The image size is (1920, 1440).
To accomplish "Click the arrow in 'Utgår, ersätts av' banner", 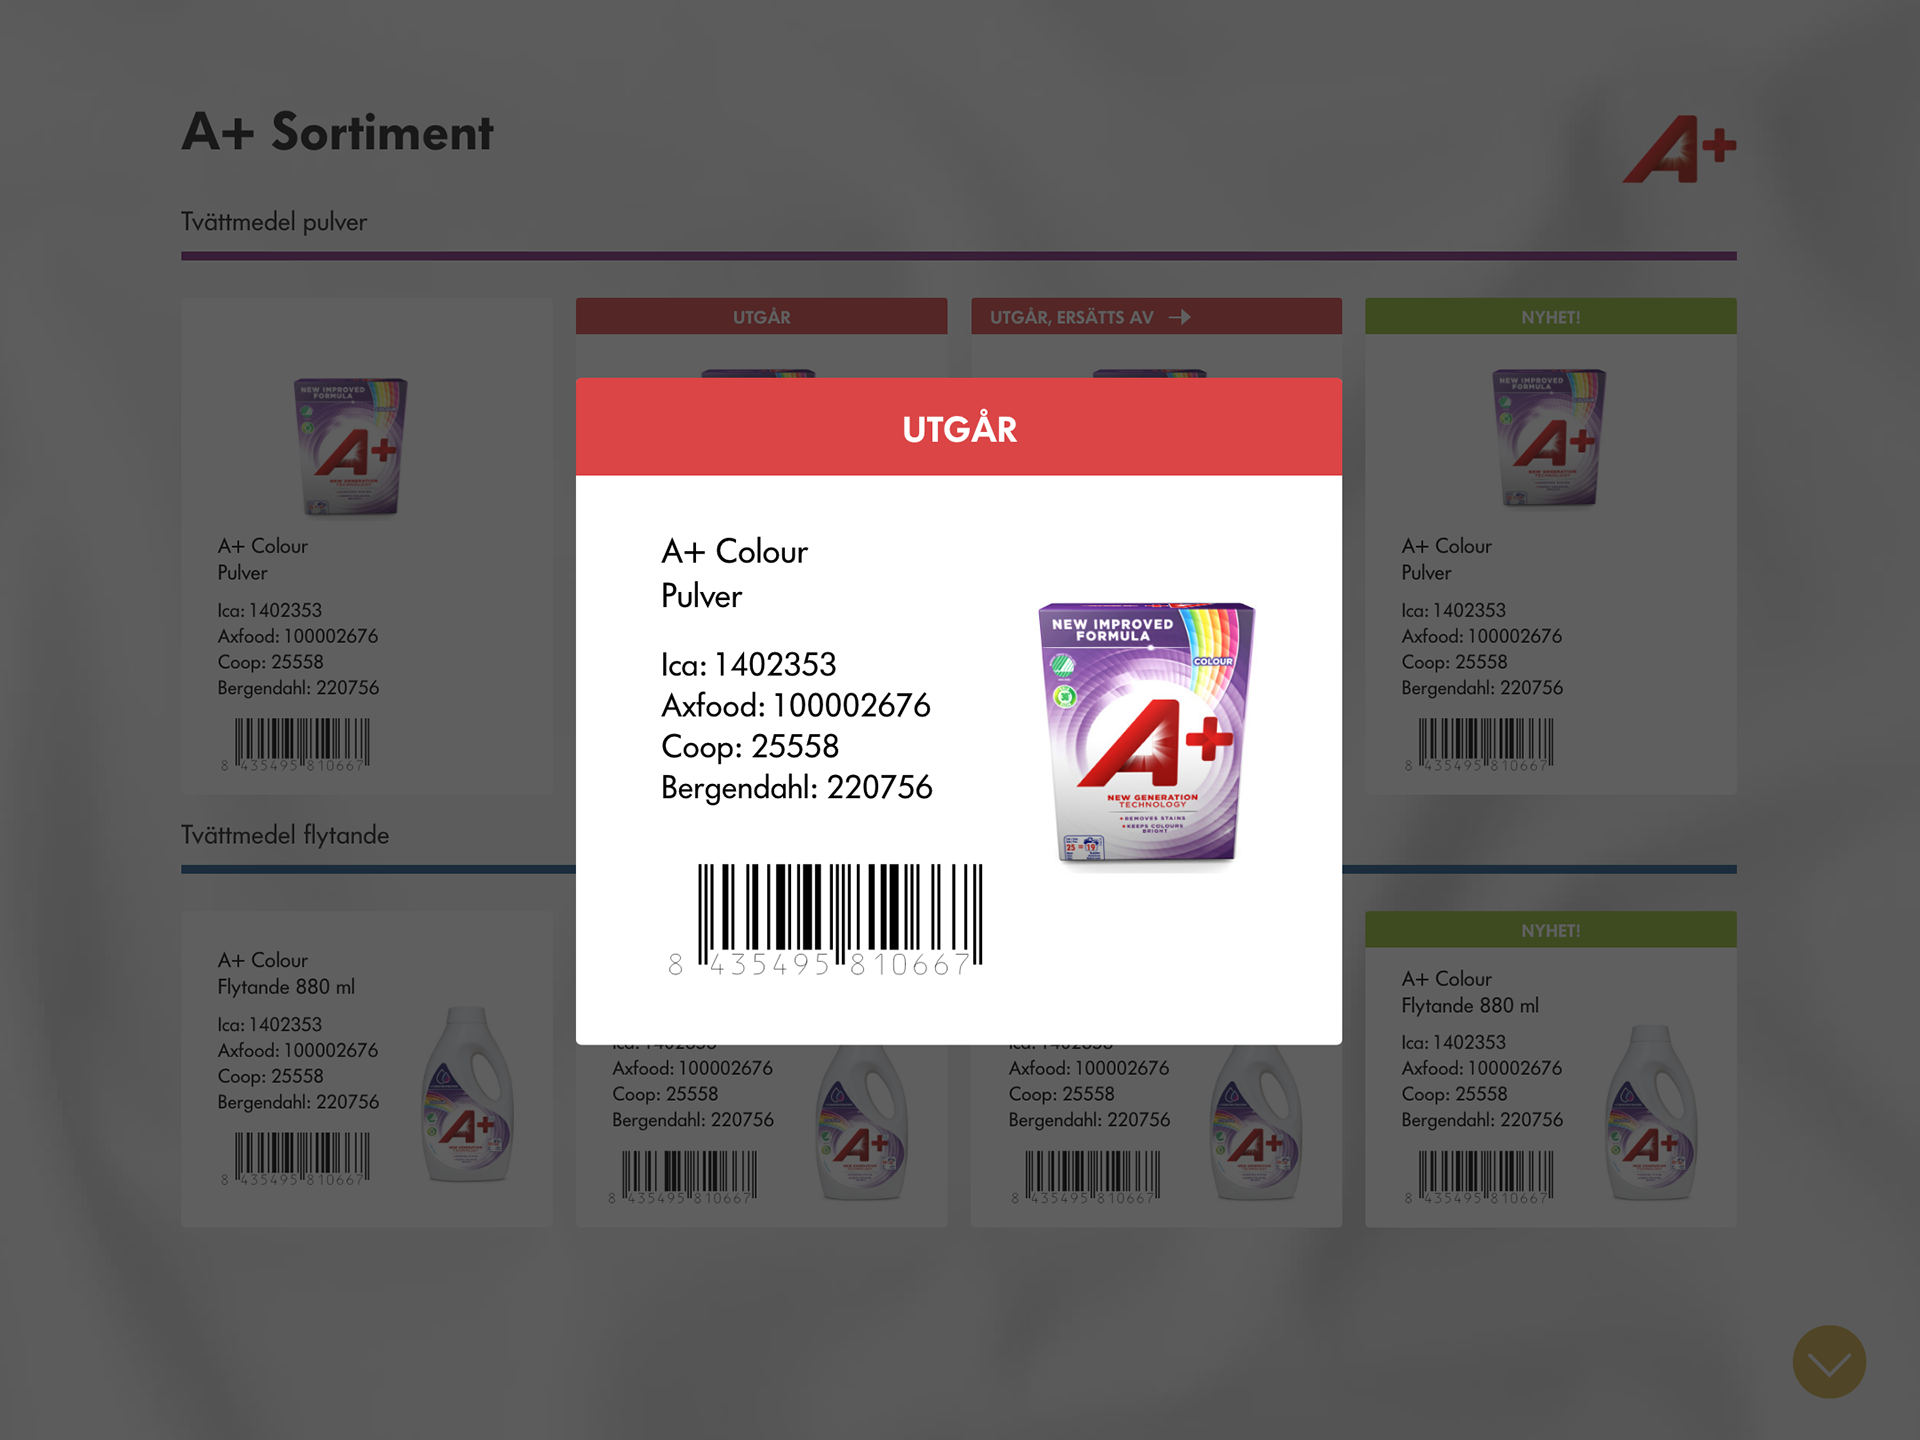I will pyautogui.click(x=1180, y=317).
